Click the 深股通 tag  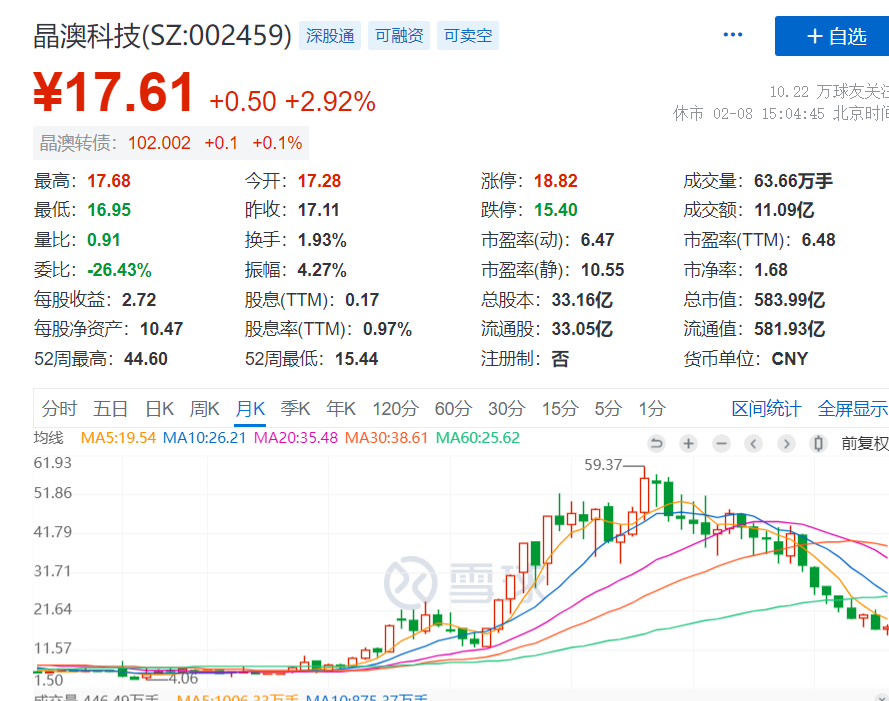click(330, 36)
